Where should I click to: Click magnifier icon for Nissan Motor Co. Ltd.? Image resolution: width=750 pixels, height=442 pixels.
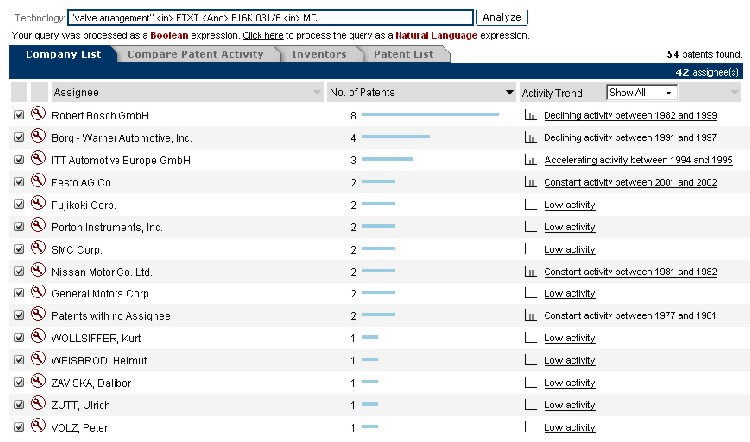coord(38,270)
